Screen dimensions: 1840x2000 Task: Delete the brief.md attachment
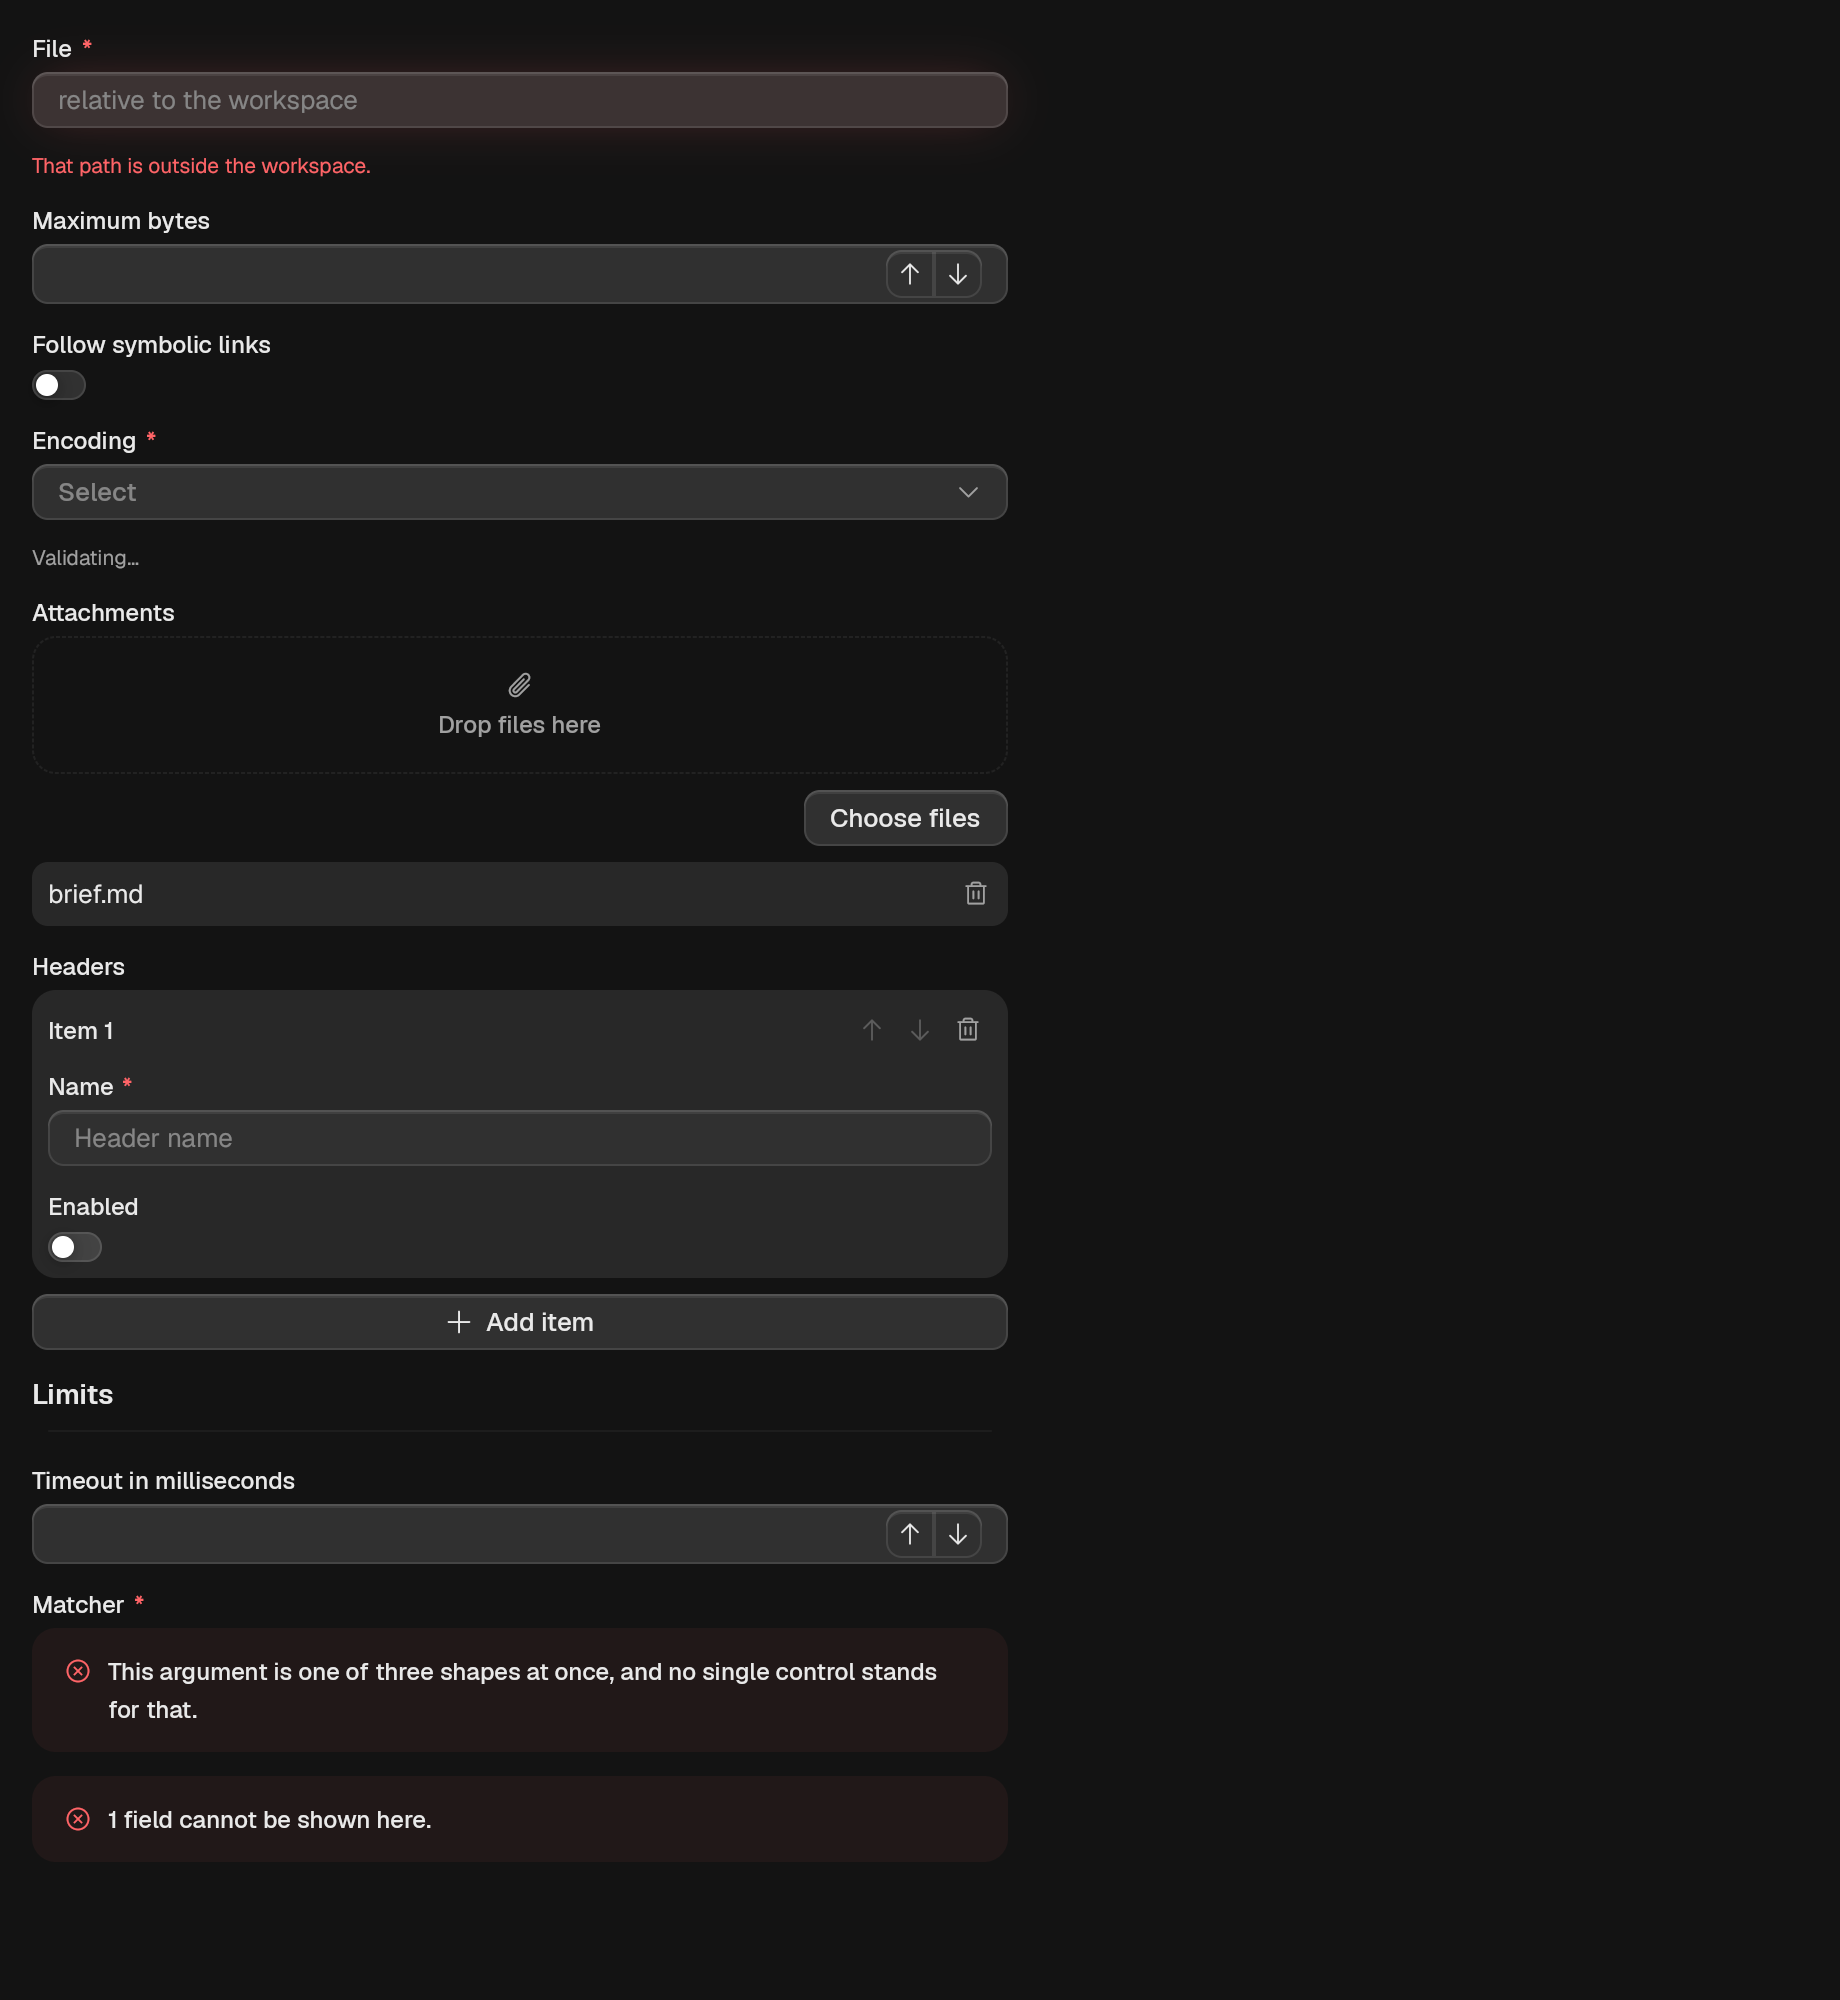pos(976,894)
